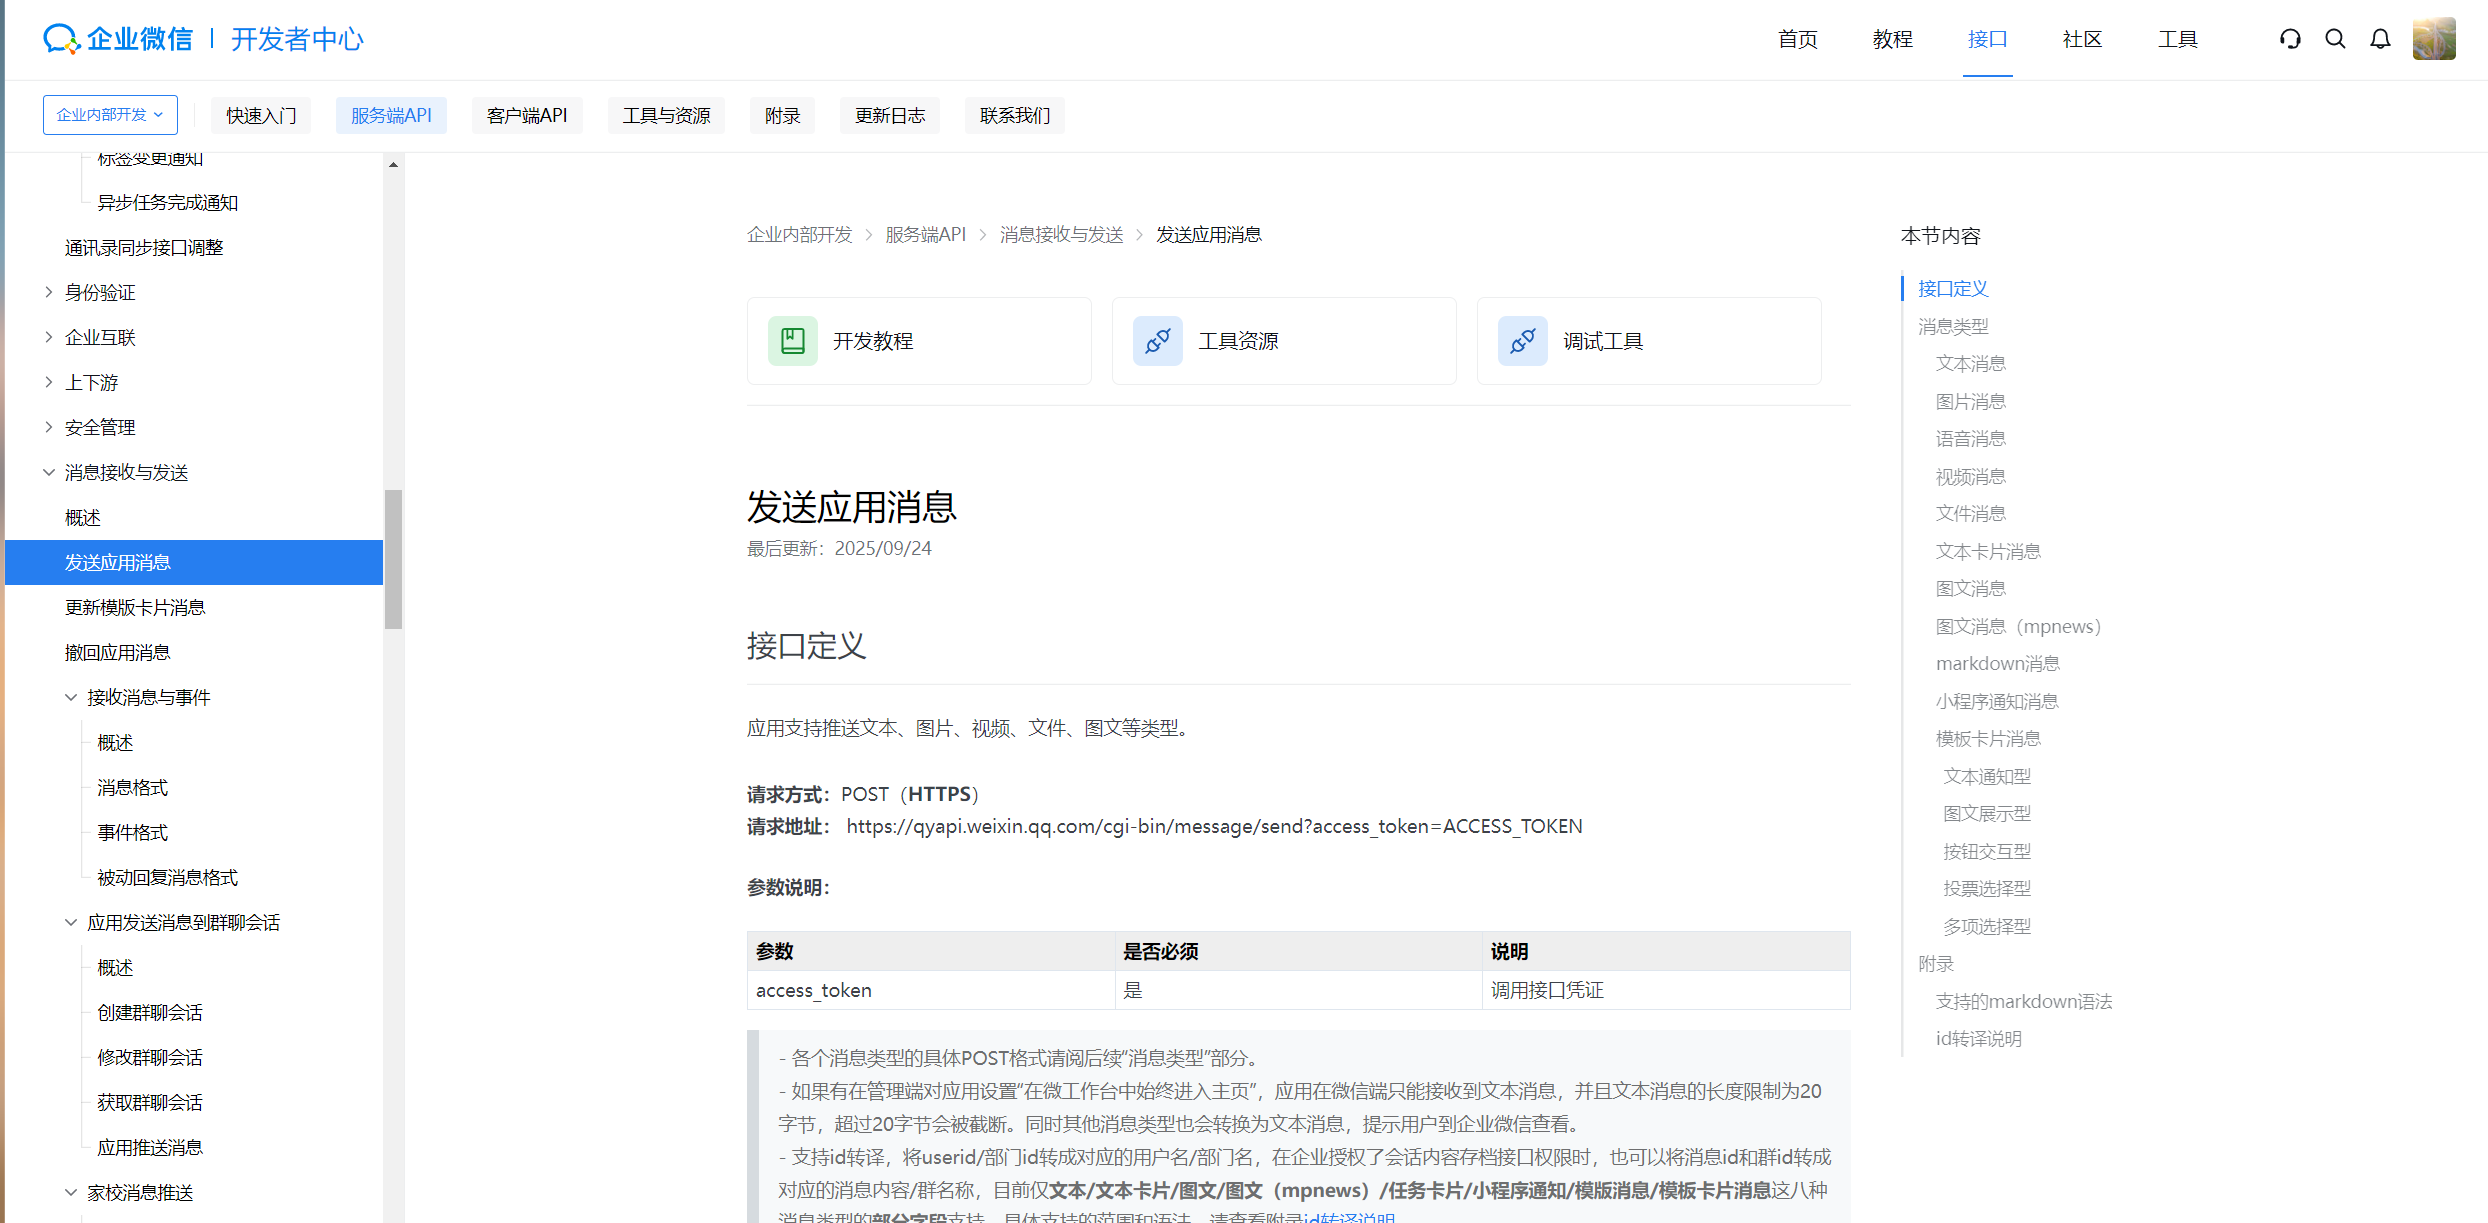The height and width of the screenshot is (1223, 2488).
Task: Click the 调试工具 link icon
Action: click(x=1522, y=341)
